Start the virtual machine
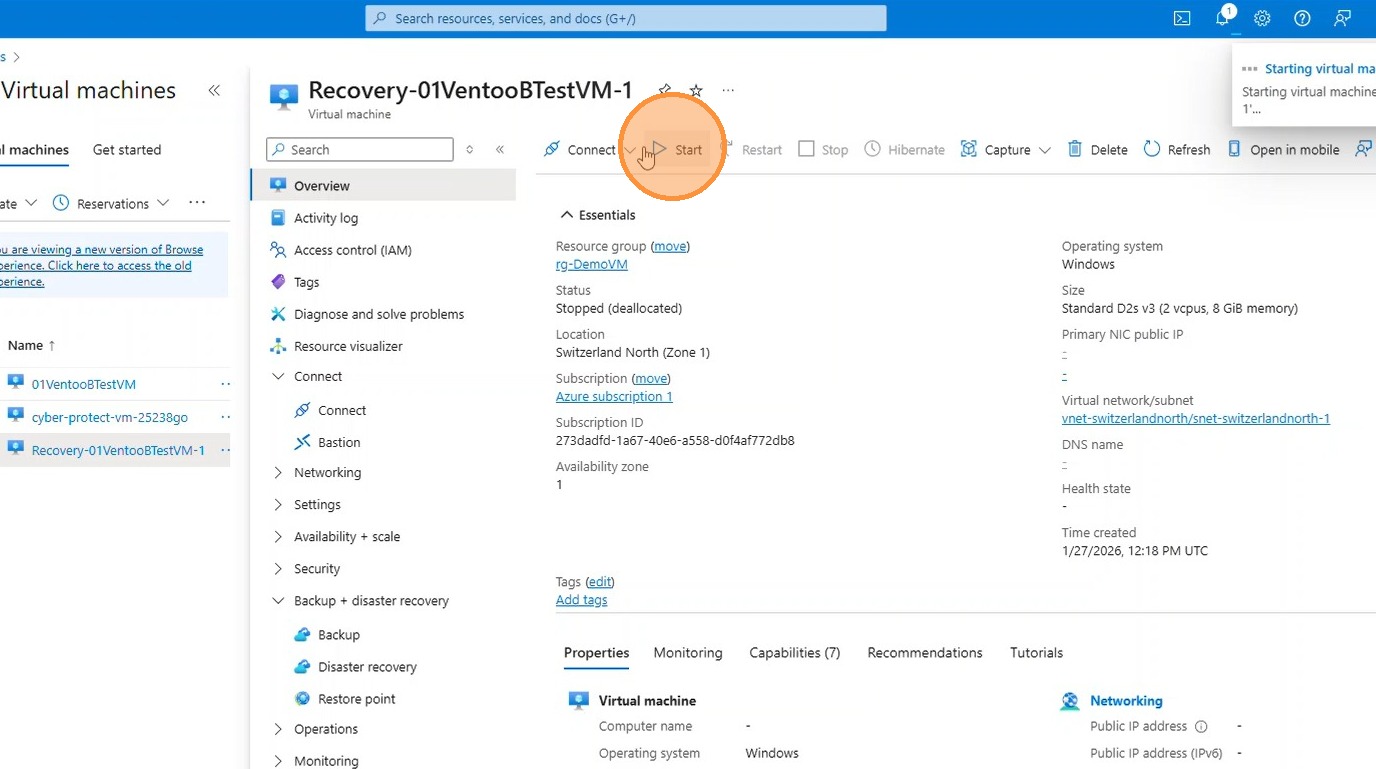The width and height of the screenshot is (1376, 769). 678,149
